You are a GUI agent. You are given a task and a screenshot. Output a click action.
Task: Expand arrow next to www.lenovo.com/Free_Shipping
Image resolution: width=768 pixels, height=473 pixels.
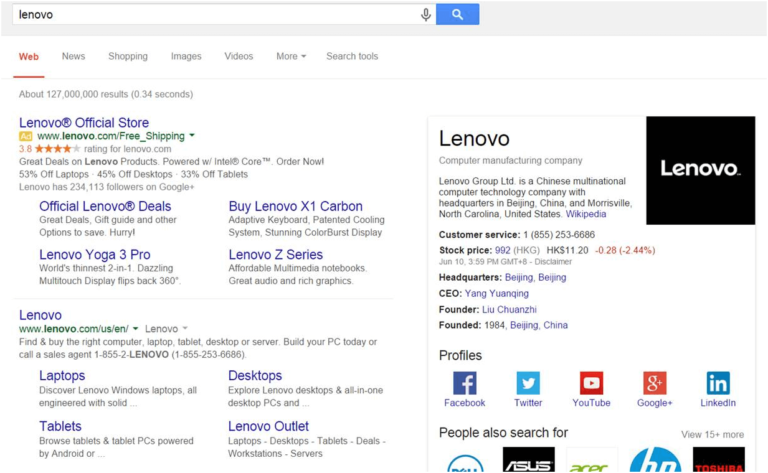pyautogui.click(x=192, y=135)
